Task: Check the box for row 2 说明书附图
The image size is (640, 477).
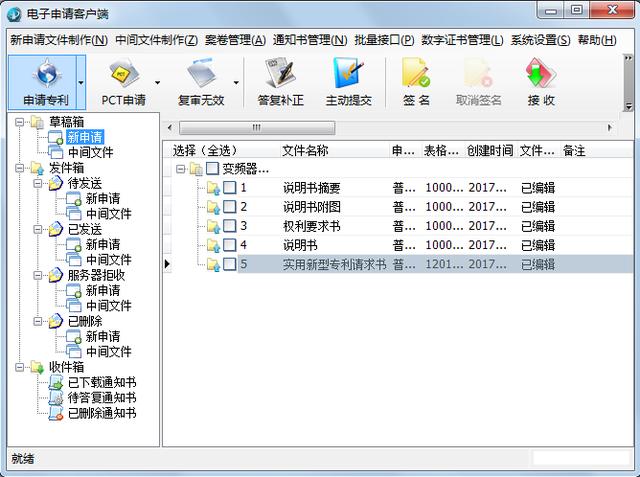Action: (229, 207)
